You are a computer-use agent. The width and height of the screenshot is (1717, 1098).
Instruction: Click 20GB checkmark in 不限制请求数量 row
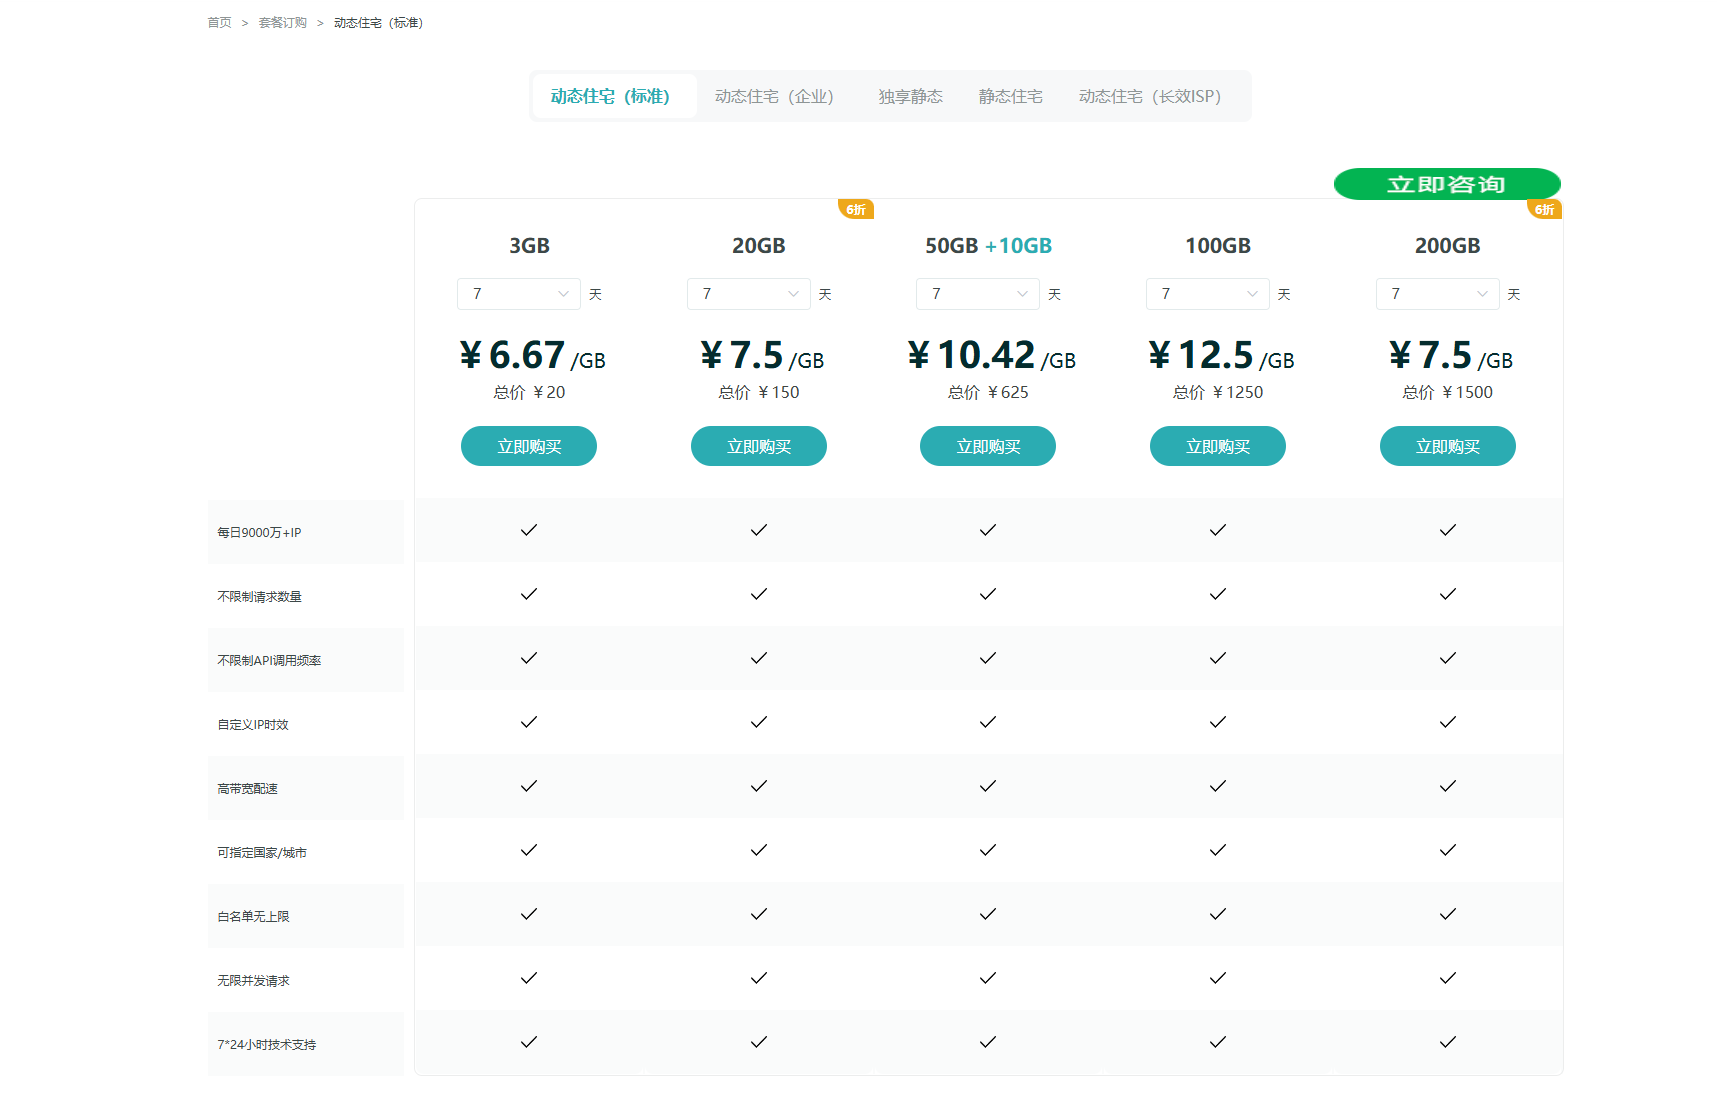[759, 594]
